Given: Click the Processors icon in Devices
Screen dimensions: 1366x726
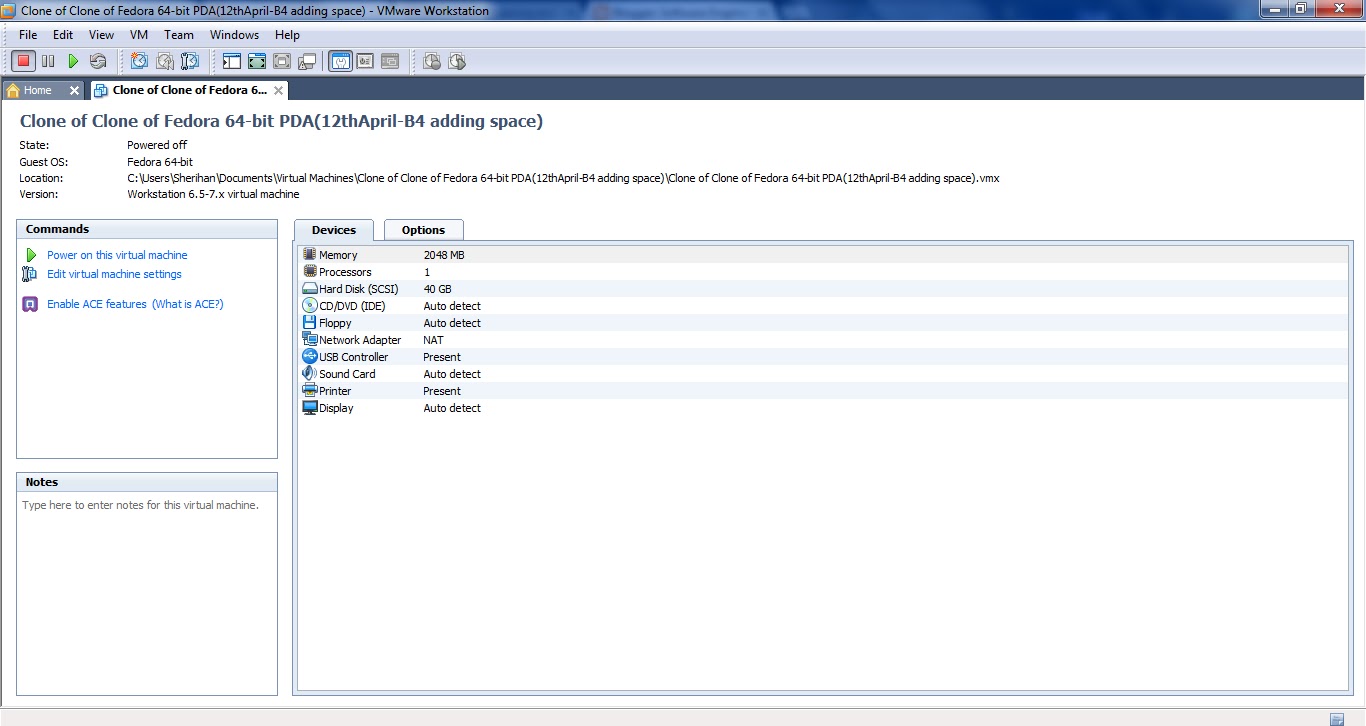Looking at the screenshot, I should tap(310, 272).
